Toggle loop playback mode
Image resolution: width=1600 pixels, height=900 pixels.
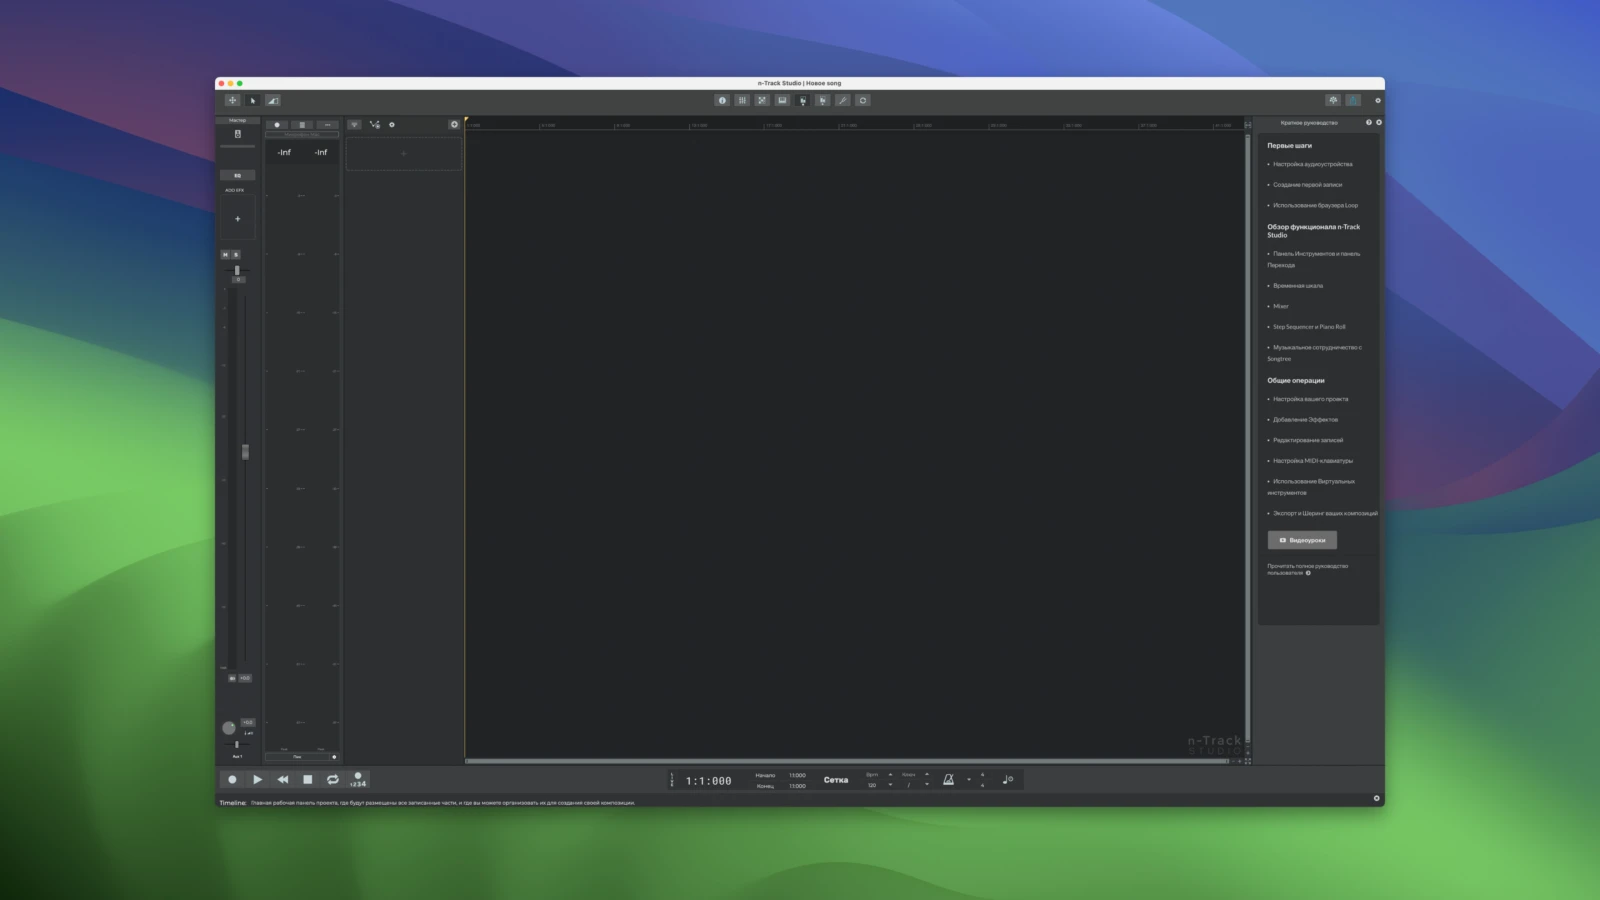(x=333, y=779)
